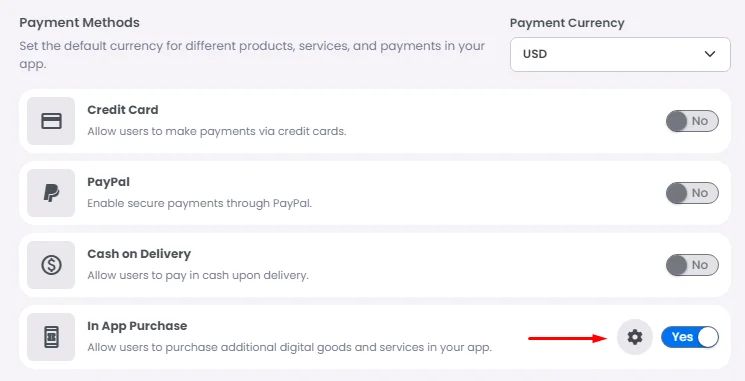
Task: Expand the currency list via chevron arrow
Action: [x=710, y=54]
